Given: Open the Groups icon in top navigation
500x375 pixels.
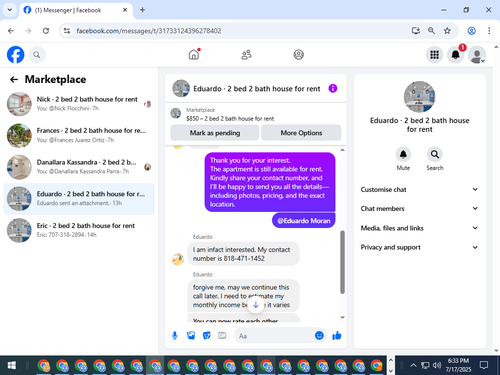Looking at the screenshot, I should [x=298, y=55].
